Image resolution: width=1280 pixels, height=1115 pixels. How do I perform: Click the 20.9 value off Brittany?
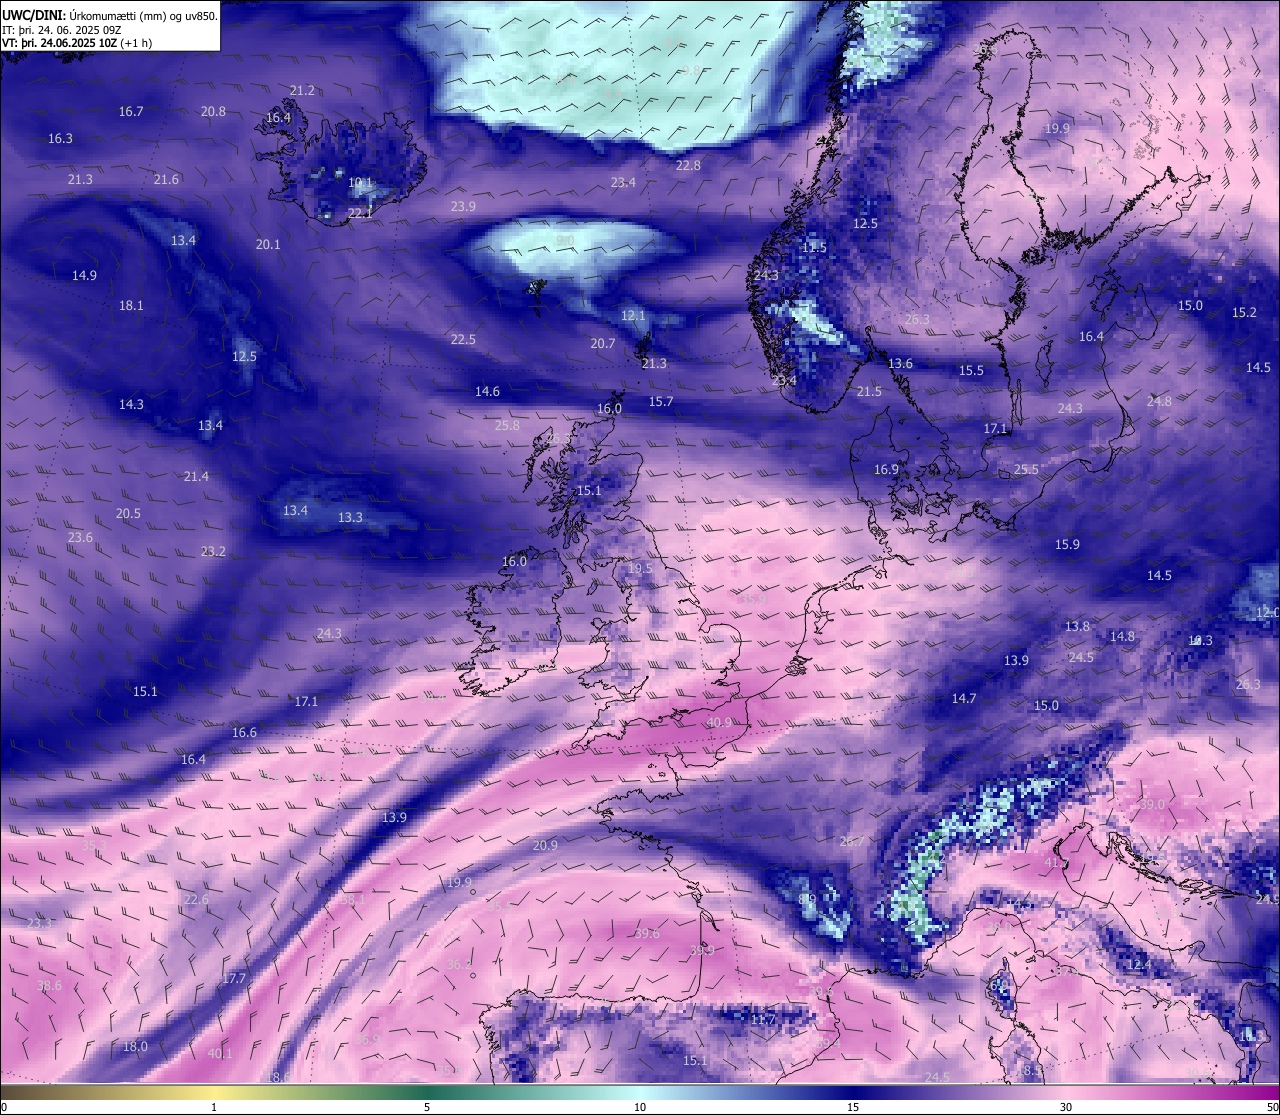(x=545, y=845)
